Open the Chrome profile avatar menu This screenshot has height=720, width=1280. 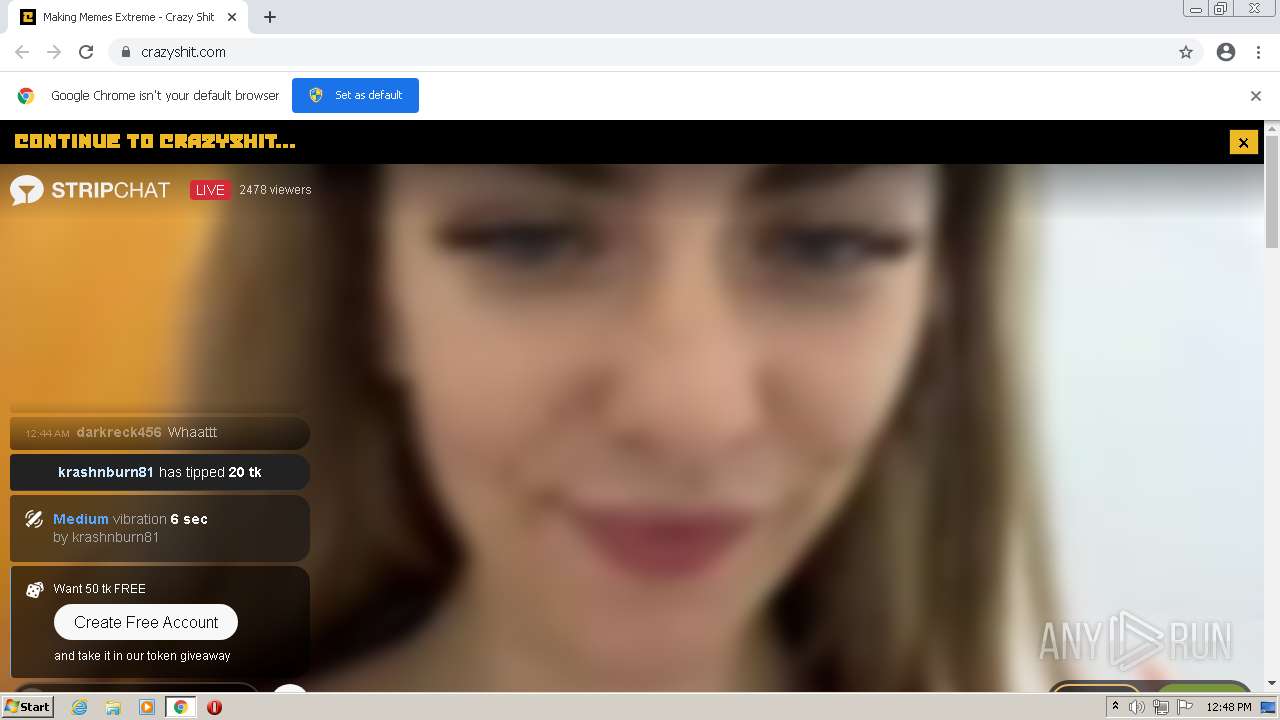[x=1226, y=52]
